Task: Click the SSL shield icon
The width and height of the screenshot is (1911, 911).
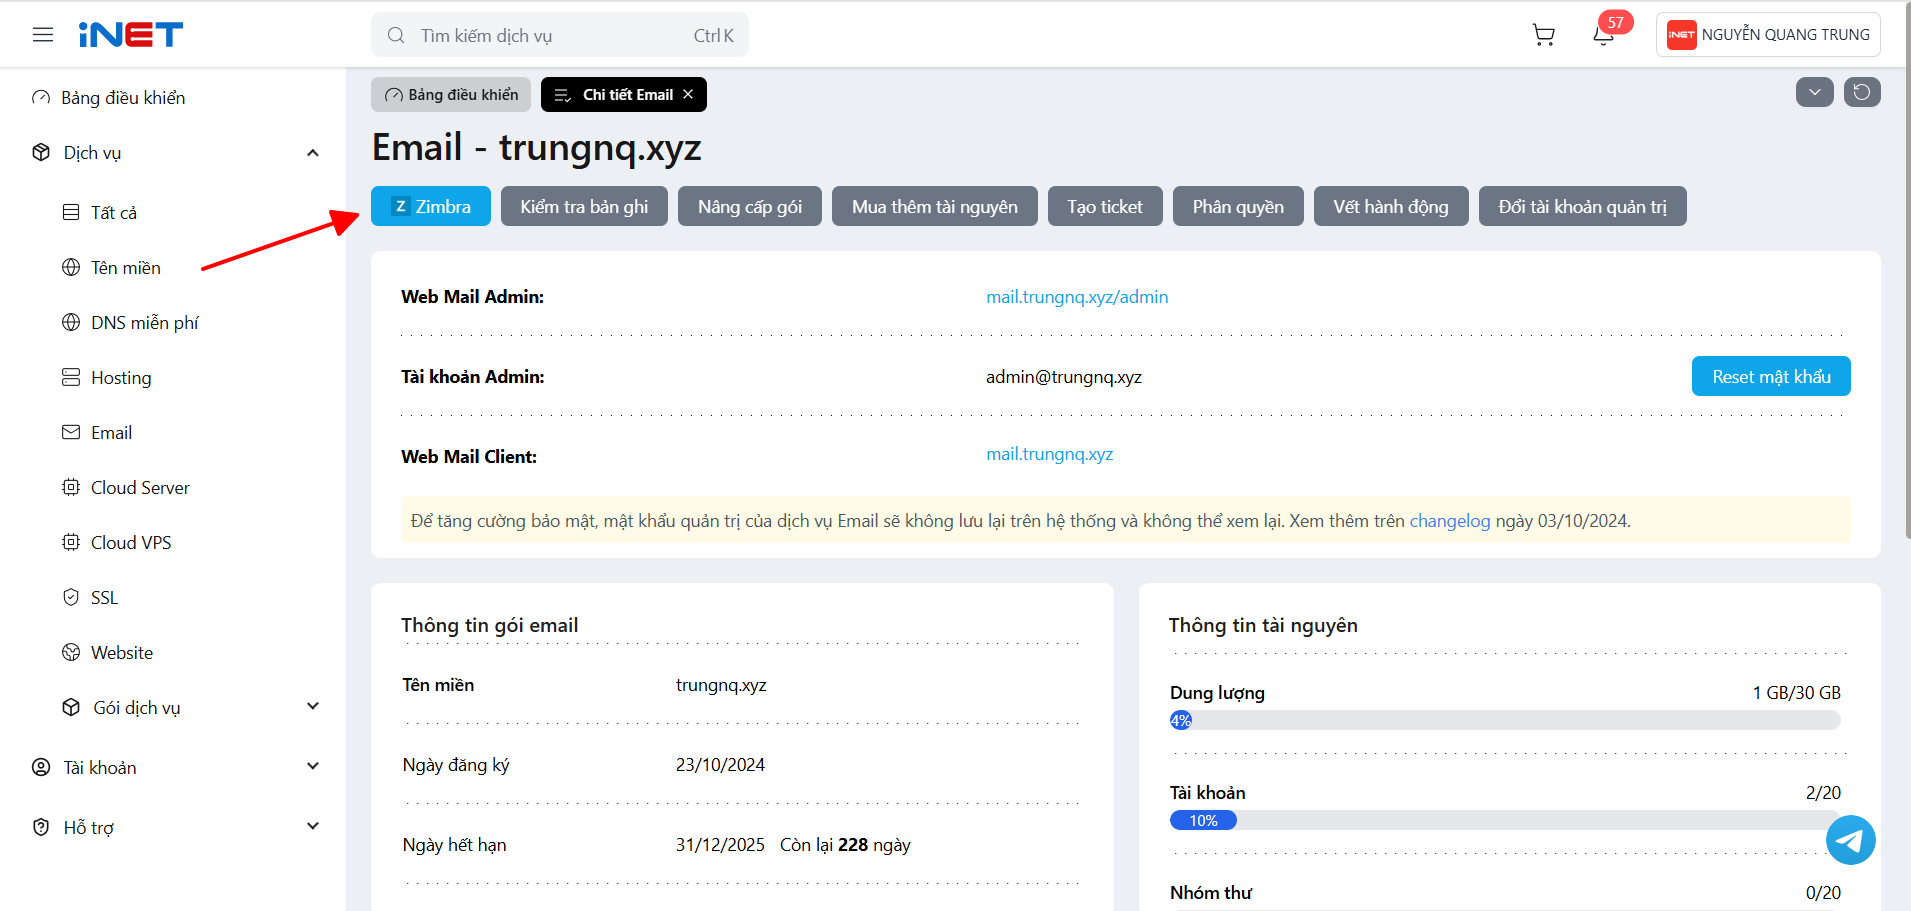Action: 71,597
